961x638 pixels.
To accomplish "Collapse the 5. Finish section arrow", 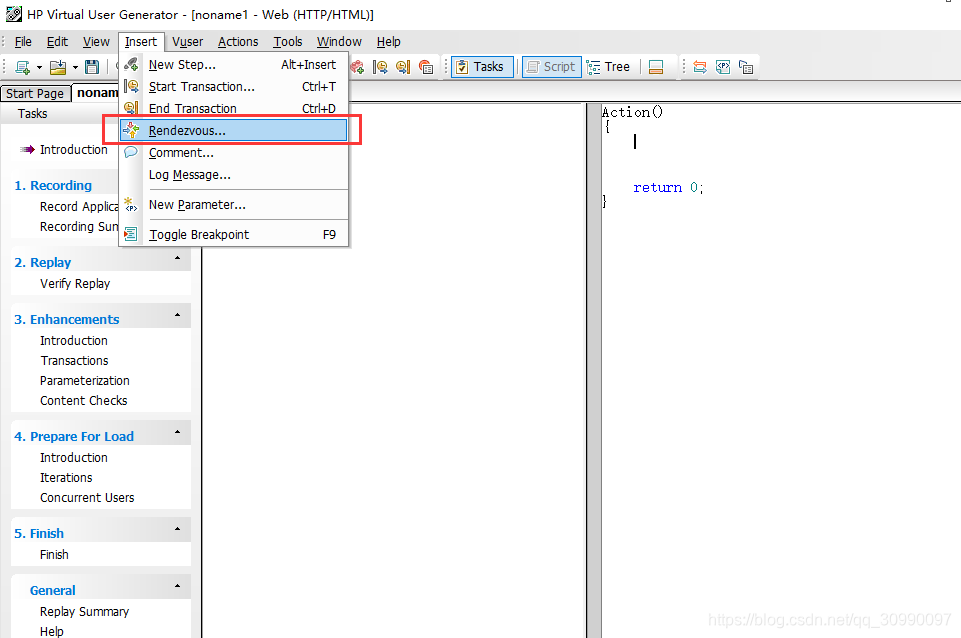I will [x=178, y=529].
